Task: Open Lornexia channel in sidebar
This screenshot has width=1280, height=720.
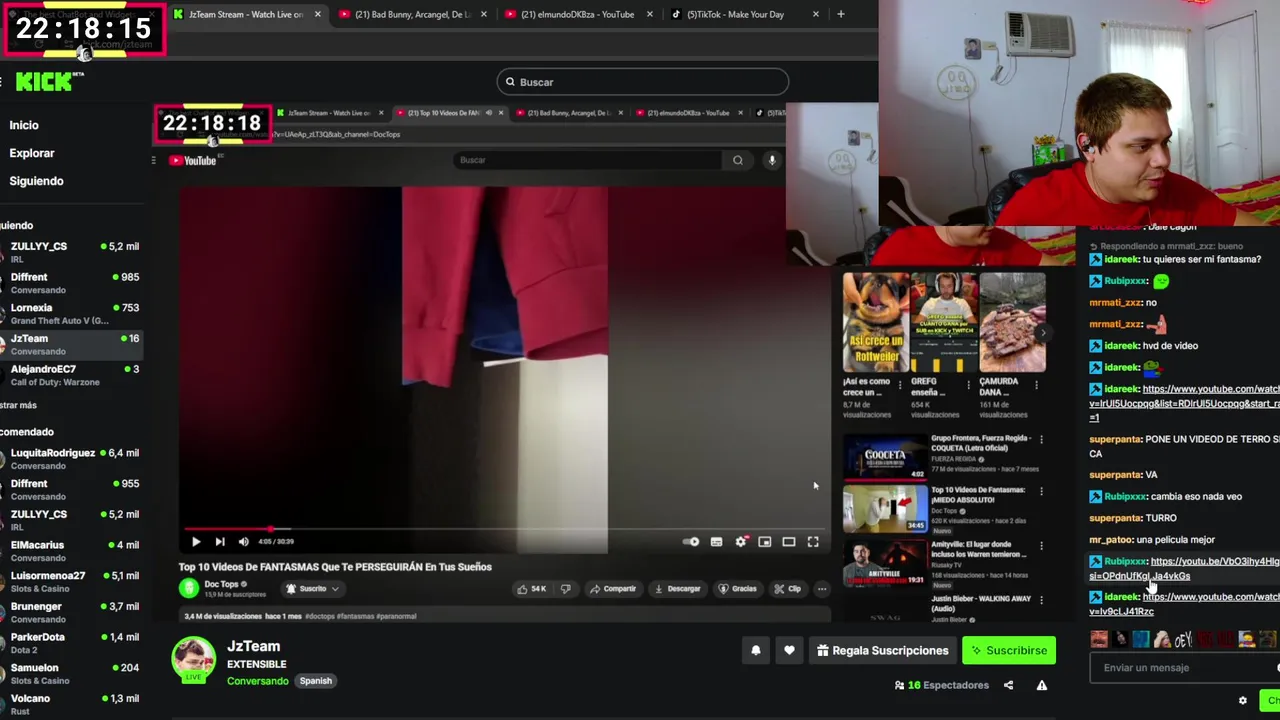Action: point(72,314)
